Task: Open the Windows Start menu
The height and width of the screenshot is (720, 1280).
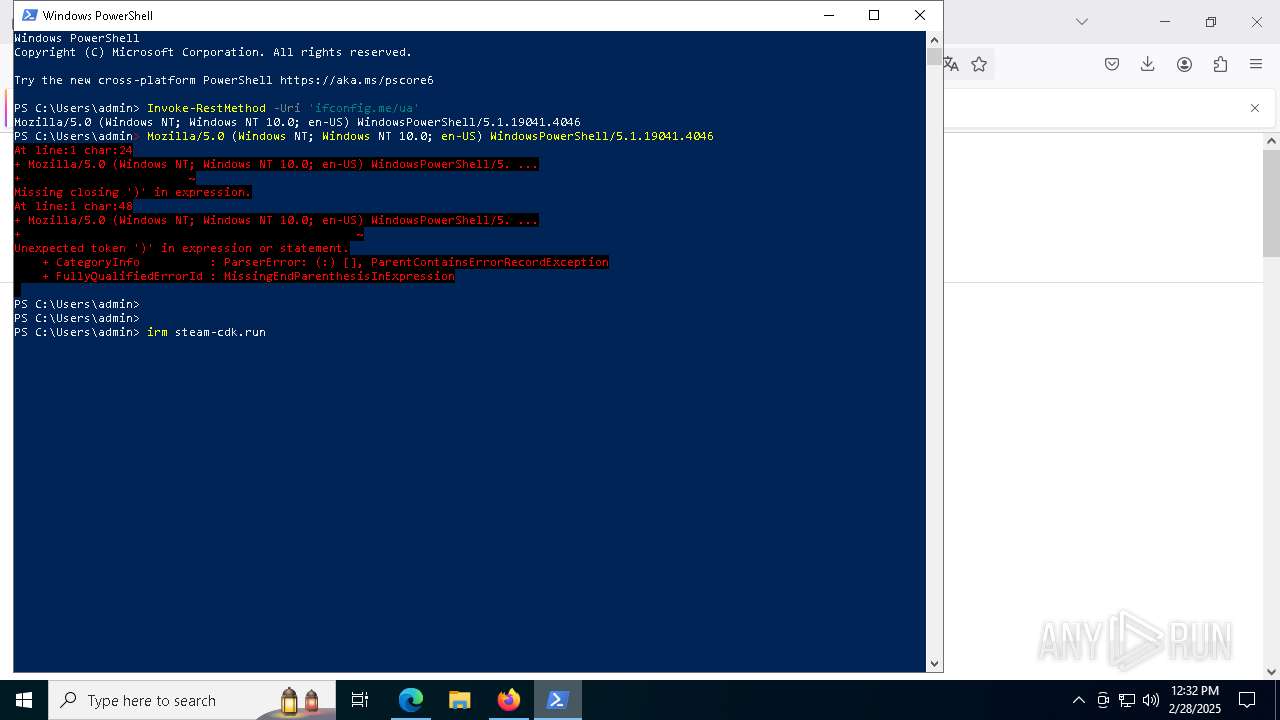Action: coord(24,700)
